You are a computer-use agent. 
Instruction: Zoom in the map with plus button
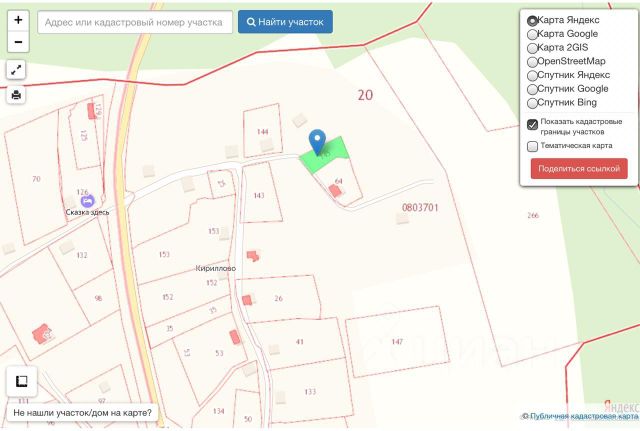point(18,20)
